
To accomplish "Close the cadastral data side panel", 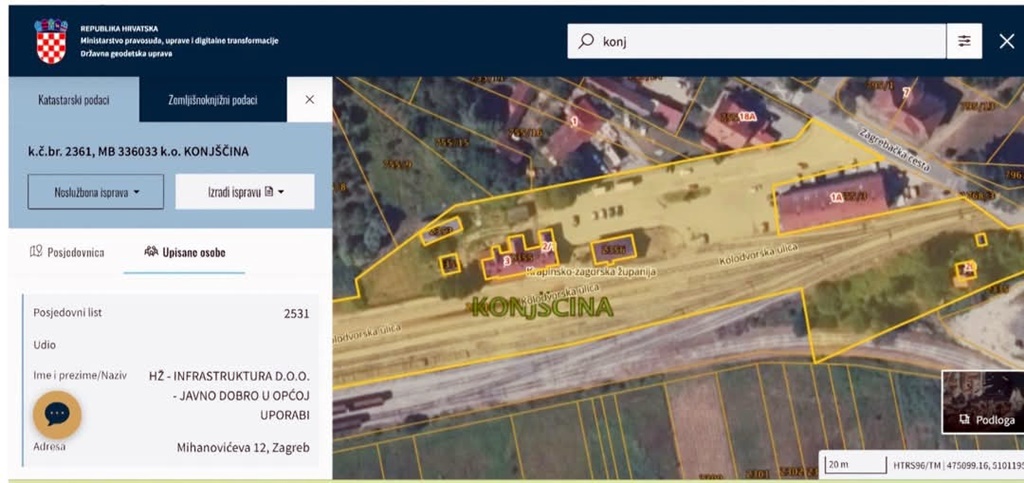I will (309, 100).
